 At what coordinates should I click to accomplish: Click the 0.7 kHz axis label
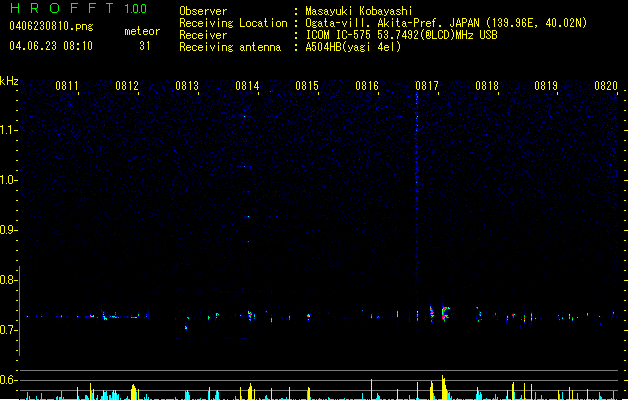click(x=8, y=330)
